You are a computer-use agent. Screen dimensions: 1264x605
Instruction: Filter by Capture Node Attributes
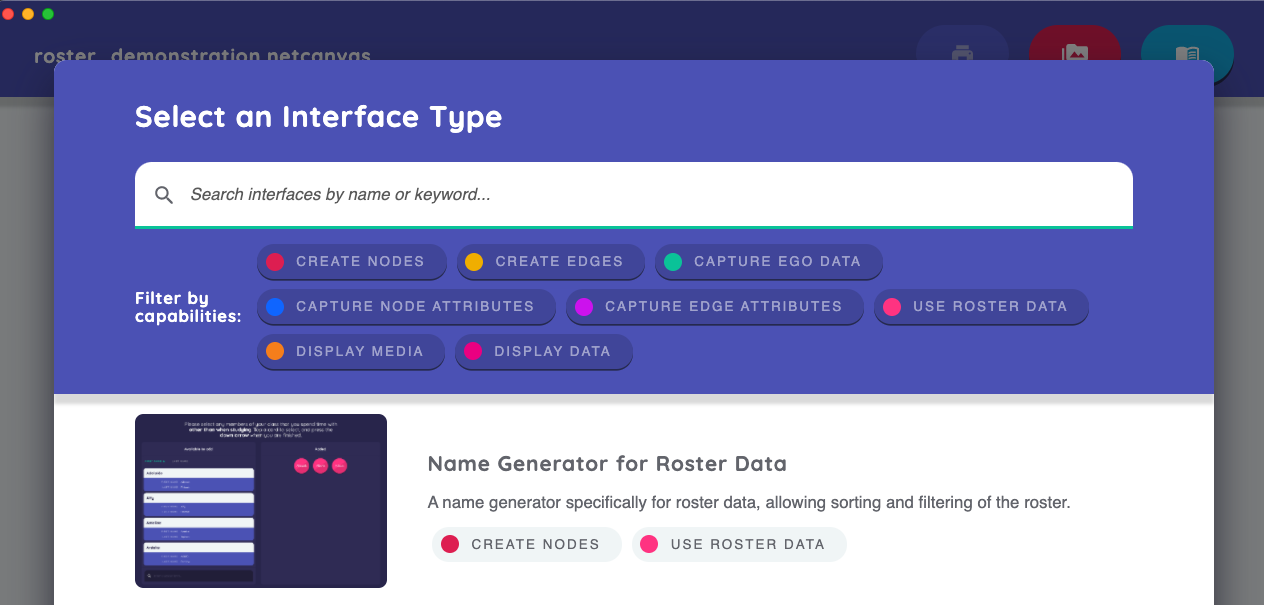(x=405, y=307)
